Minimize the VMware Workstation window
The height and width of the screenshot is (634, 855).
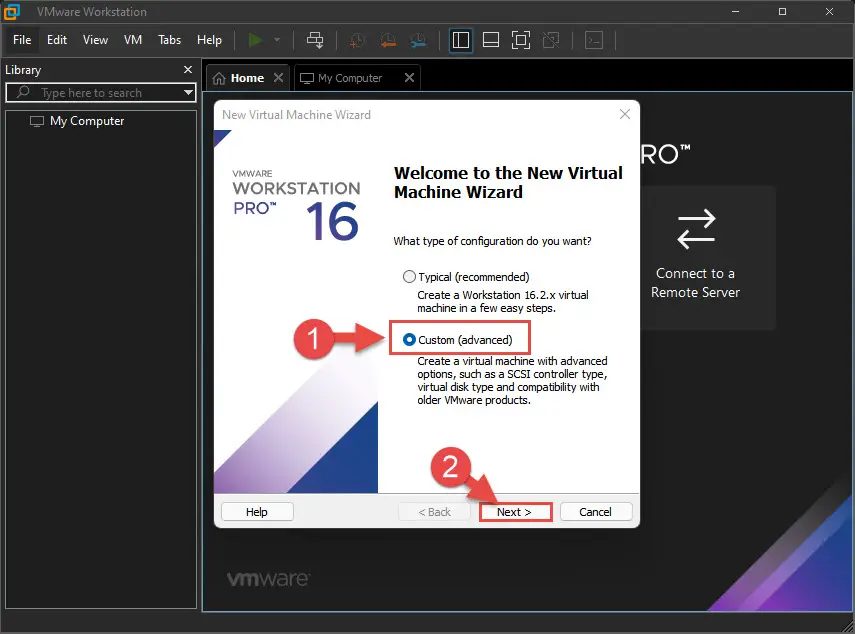click(x=736, y=11)
